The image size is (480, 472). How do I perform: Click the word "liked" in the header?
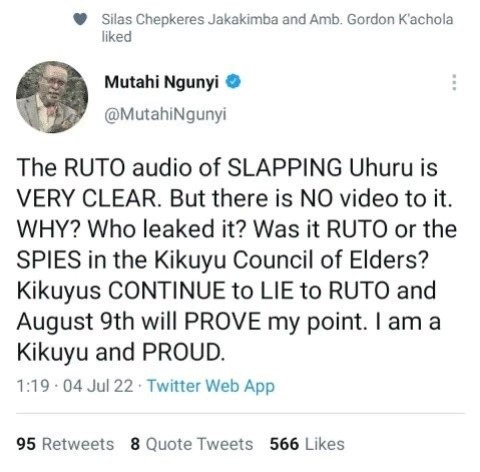117,37
